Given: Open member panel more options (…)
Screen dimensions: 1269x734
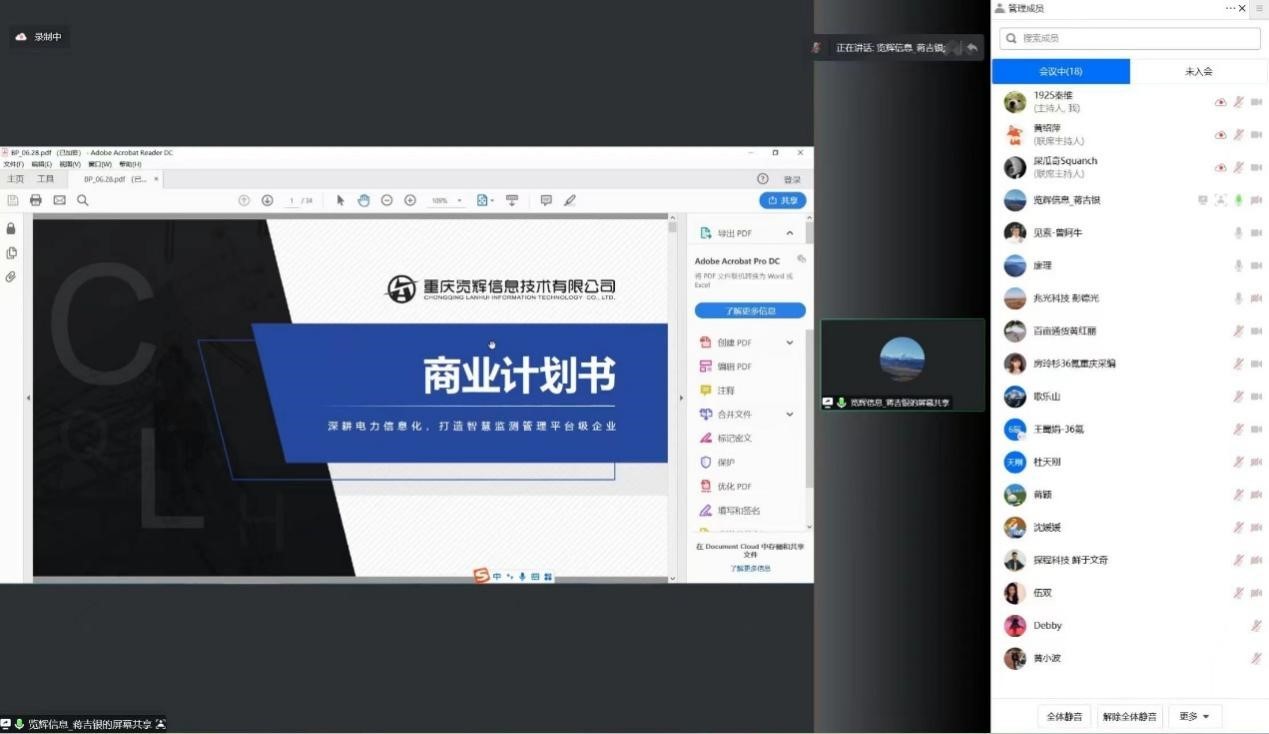Looking at the screenshot, I should pyautogui.click(x=1231, y=8).
